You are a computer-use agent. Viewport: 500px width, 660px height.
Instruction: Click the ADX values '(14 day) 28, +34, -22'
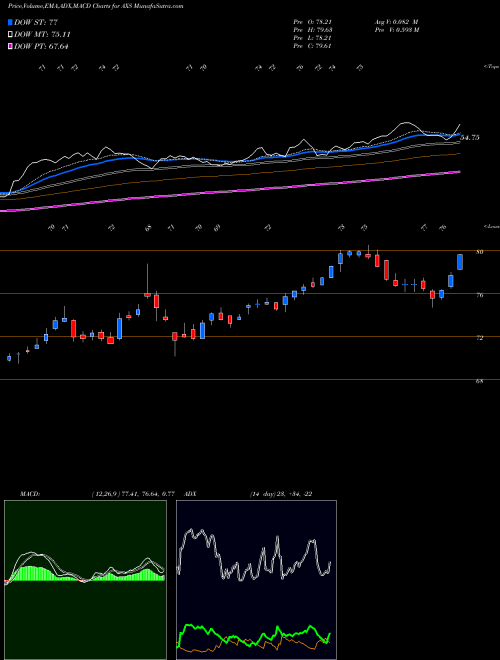click(x=280, y=494)
